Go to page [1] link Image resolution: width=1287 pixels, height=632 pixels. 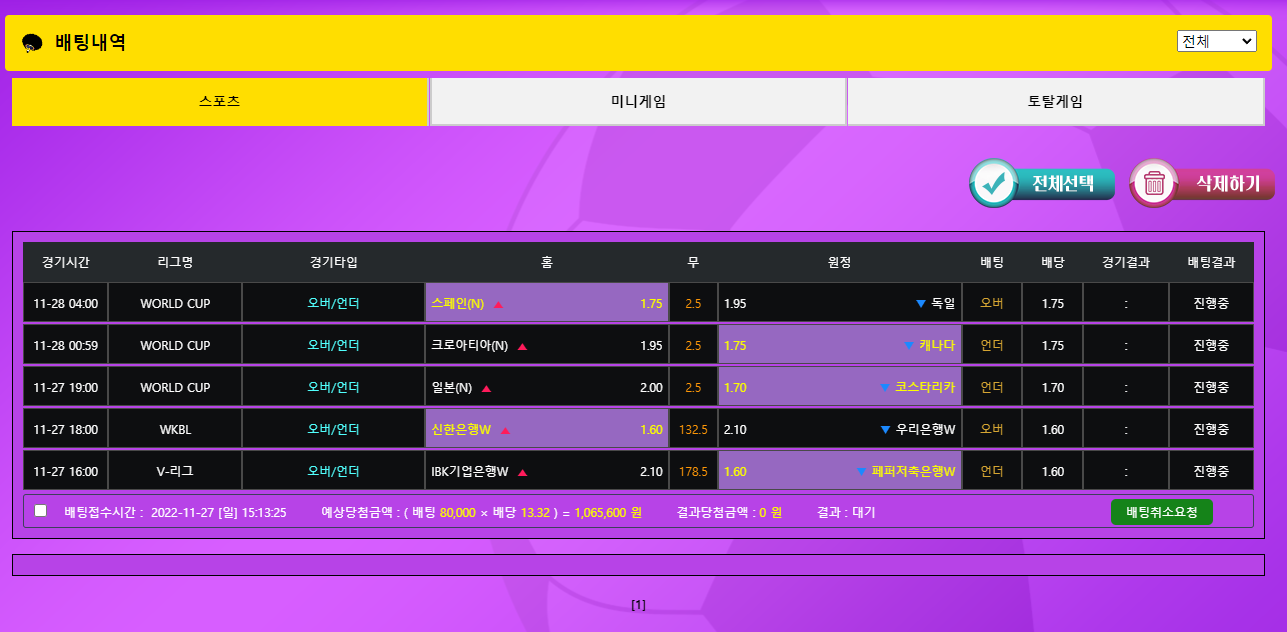[x=638, y=605]
